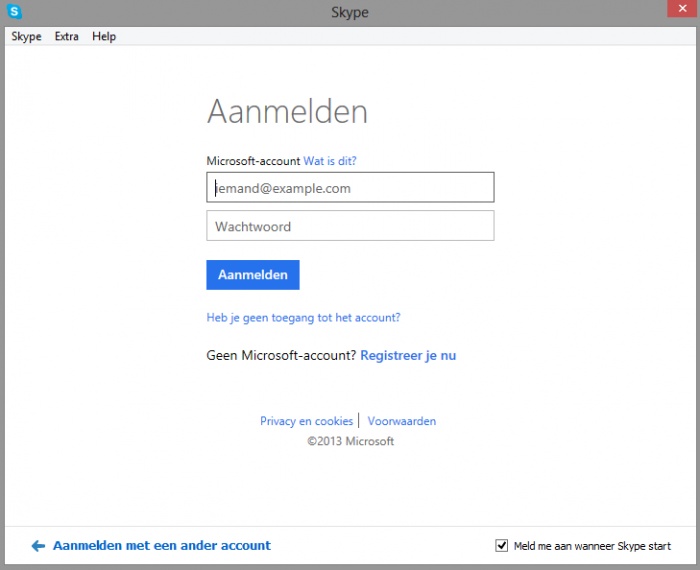Click 'Registreer je nu' link

(x=408, y=356)
